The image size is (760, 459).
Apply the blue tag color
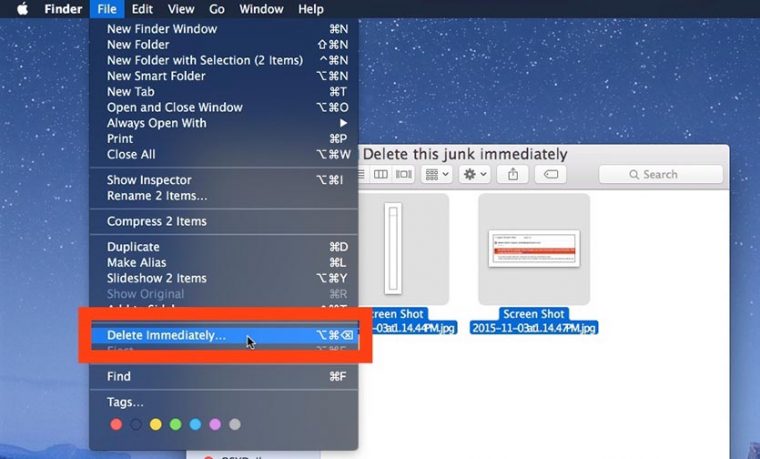pyautogui.click(x=195, y=425)
